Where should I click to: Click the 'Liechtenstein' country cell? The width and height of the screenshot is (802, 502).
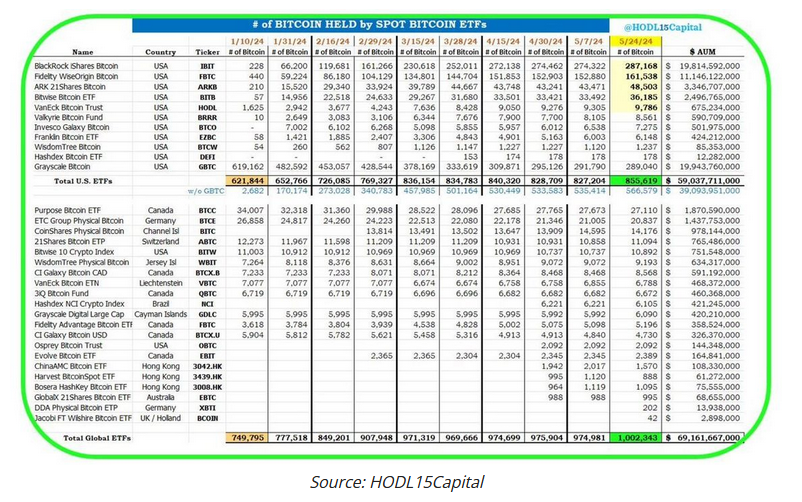pyautogui.click(x=161, y=283)
